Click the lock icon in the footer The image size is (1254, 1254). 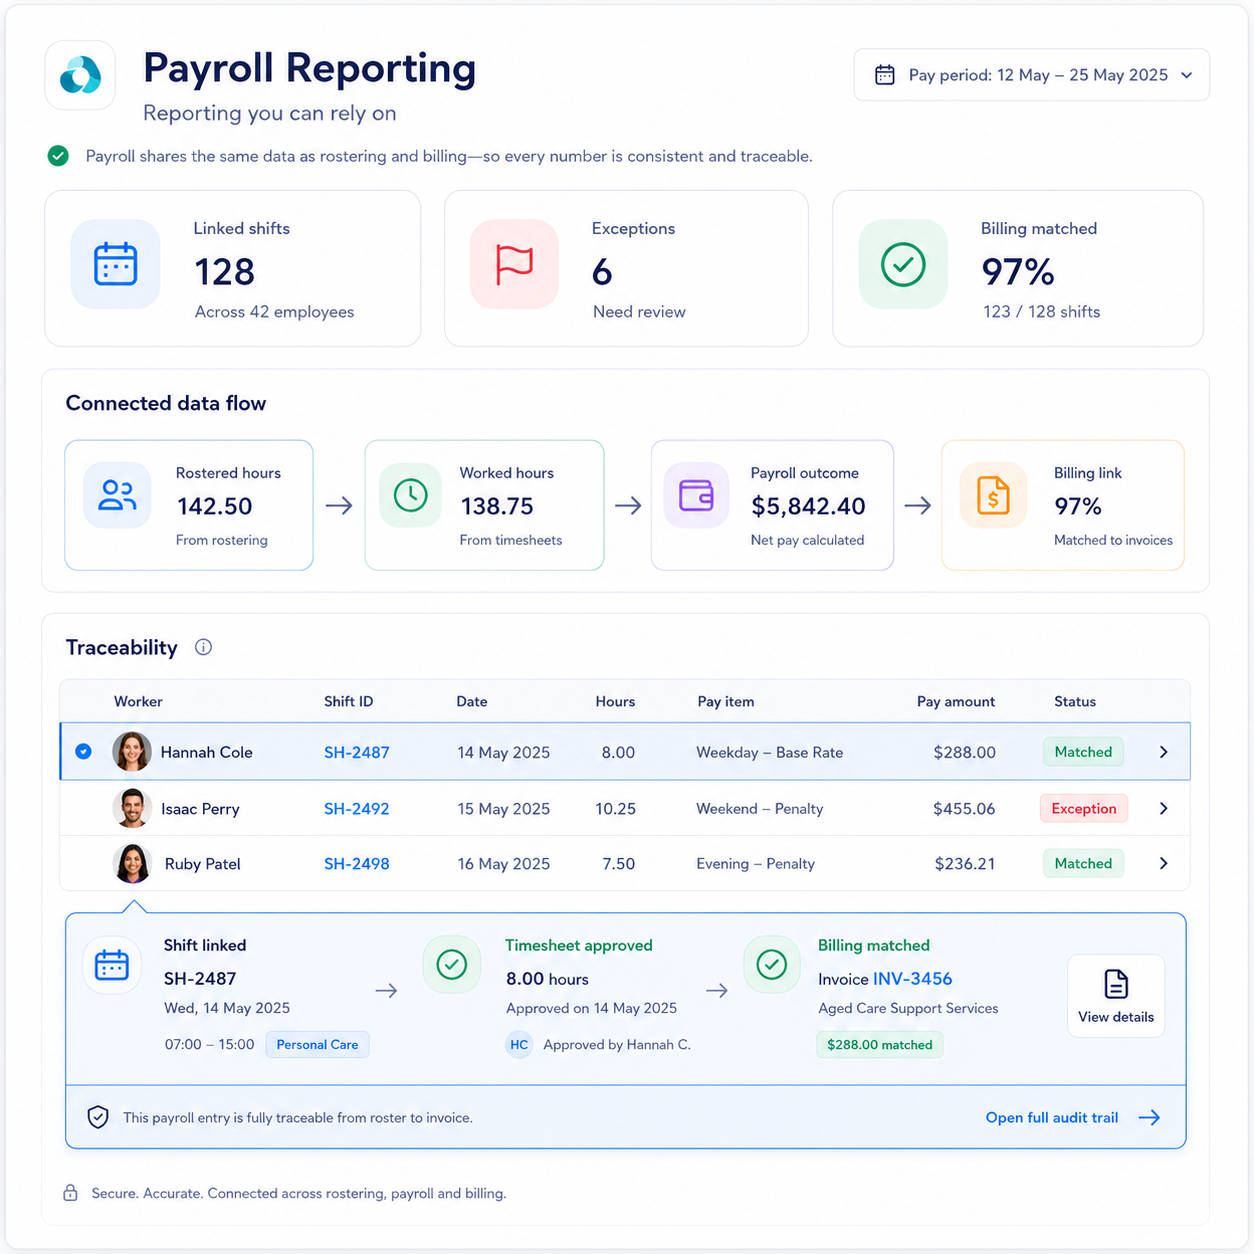(70, 1193)
